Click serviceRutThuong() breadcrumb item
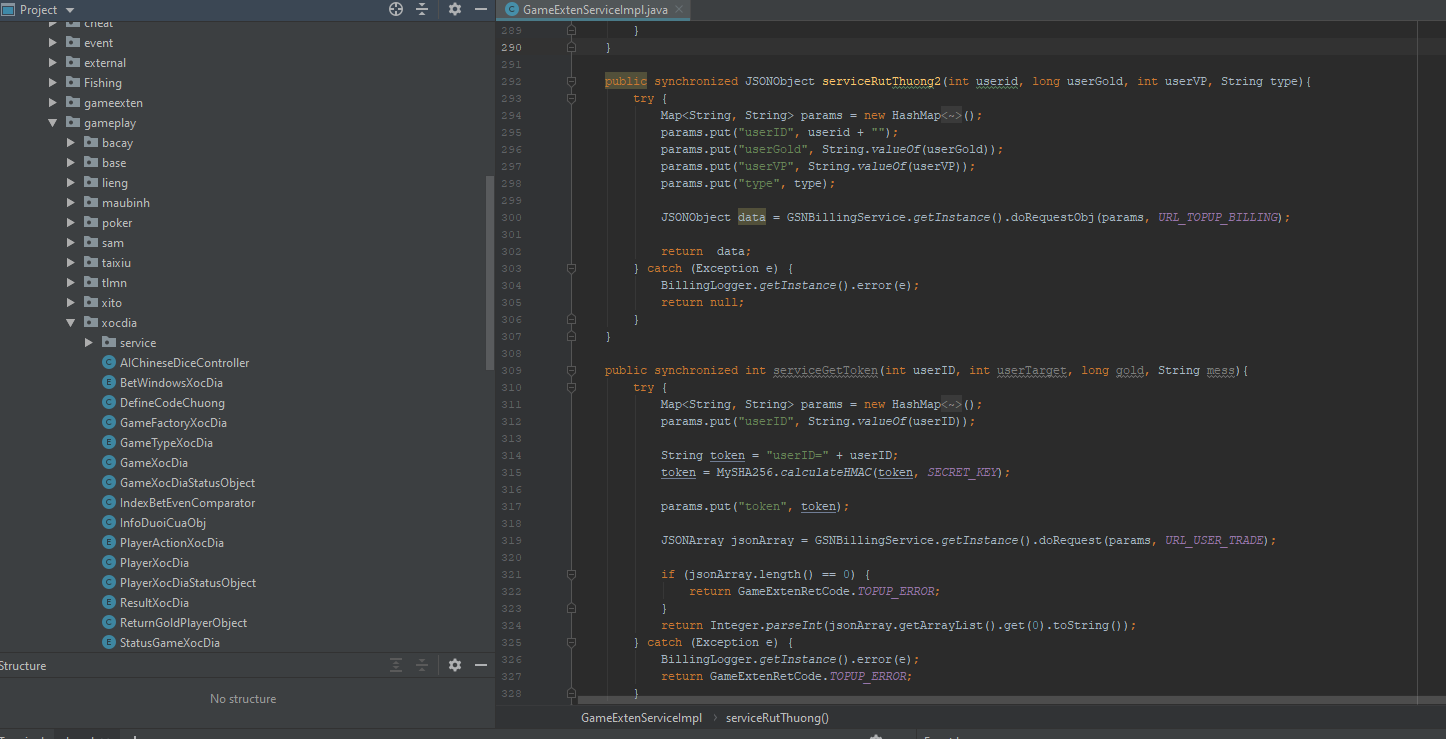The width and height of the screenshot is (1446, 739). [x=777, y=718]
